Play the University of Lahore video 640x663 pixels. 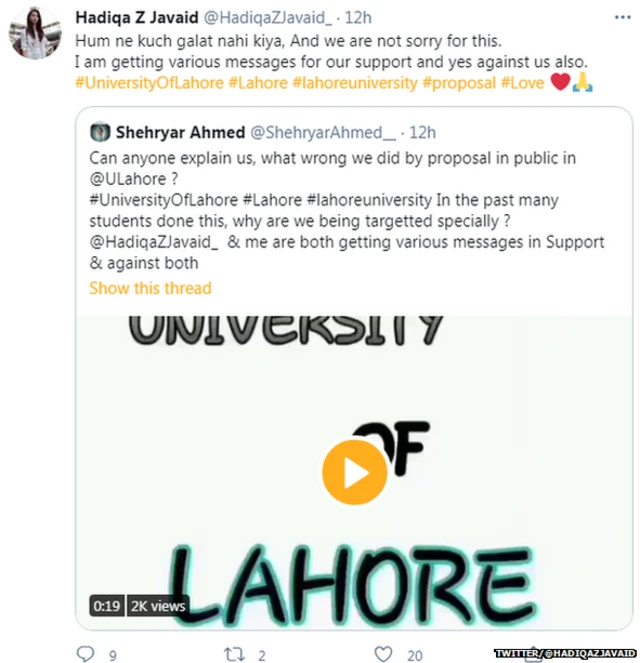(x=355, y=472)
